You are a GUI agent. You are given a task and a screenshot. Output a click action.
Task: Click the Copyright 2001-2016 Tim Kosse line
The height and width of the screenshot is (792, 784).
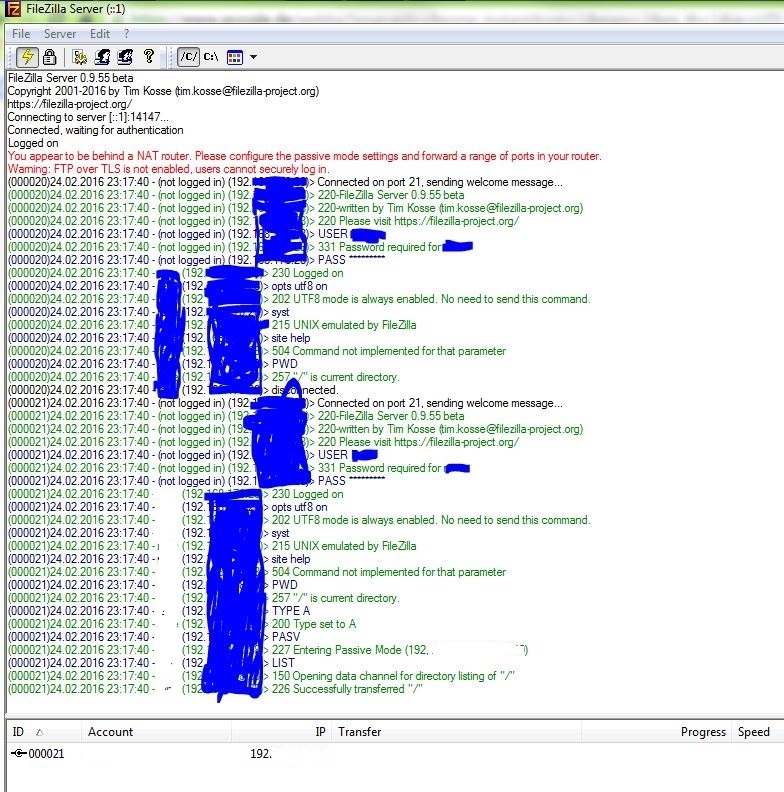point(163,91)
